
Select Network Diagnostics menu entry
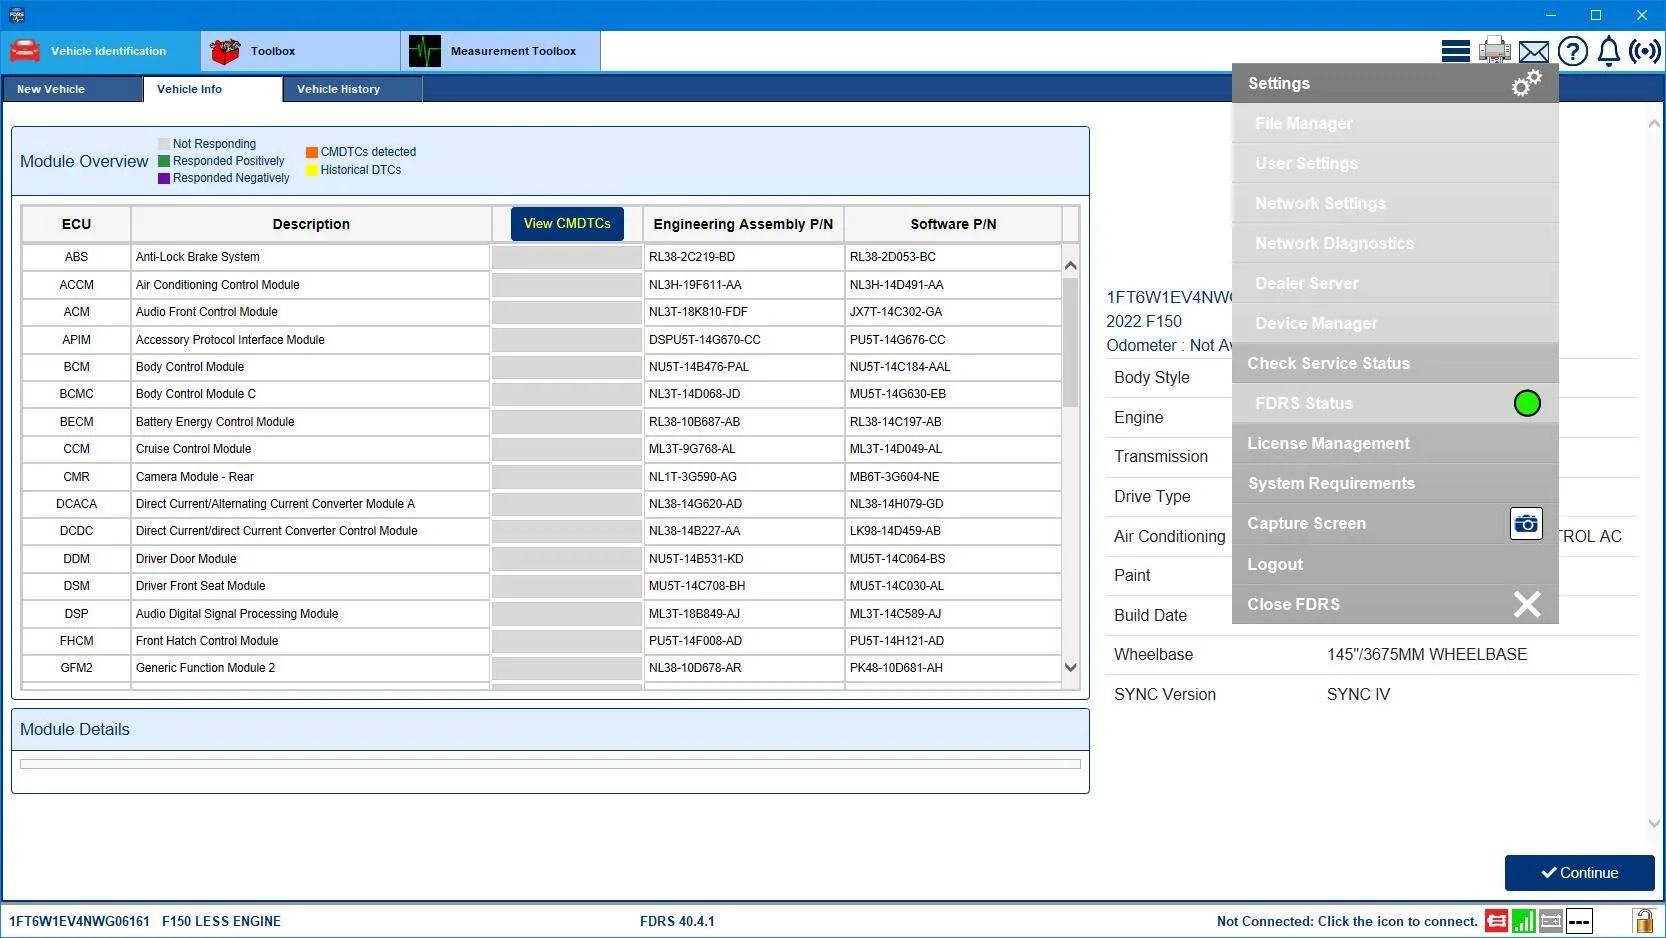[1395, 243]
